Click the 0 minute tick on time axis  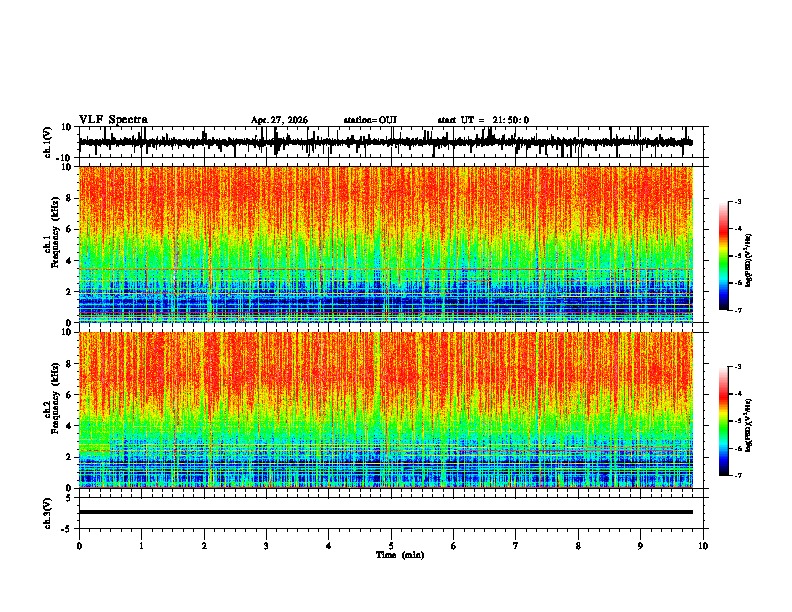[x=79, y=546]
